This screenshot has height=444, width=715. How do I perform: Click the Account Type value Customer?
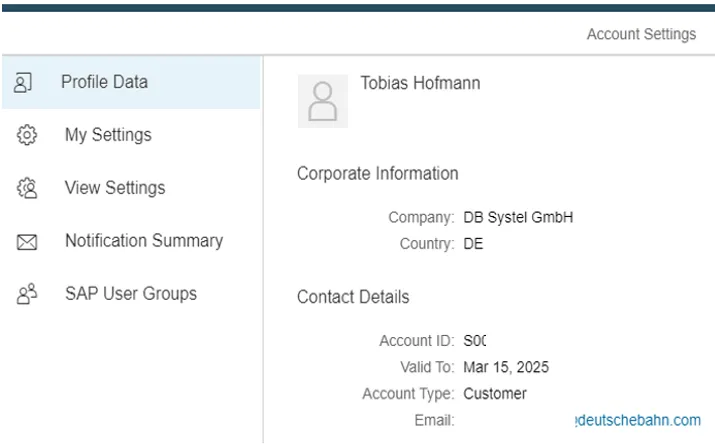click(495, 393)
